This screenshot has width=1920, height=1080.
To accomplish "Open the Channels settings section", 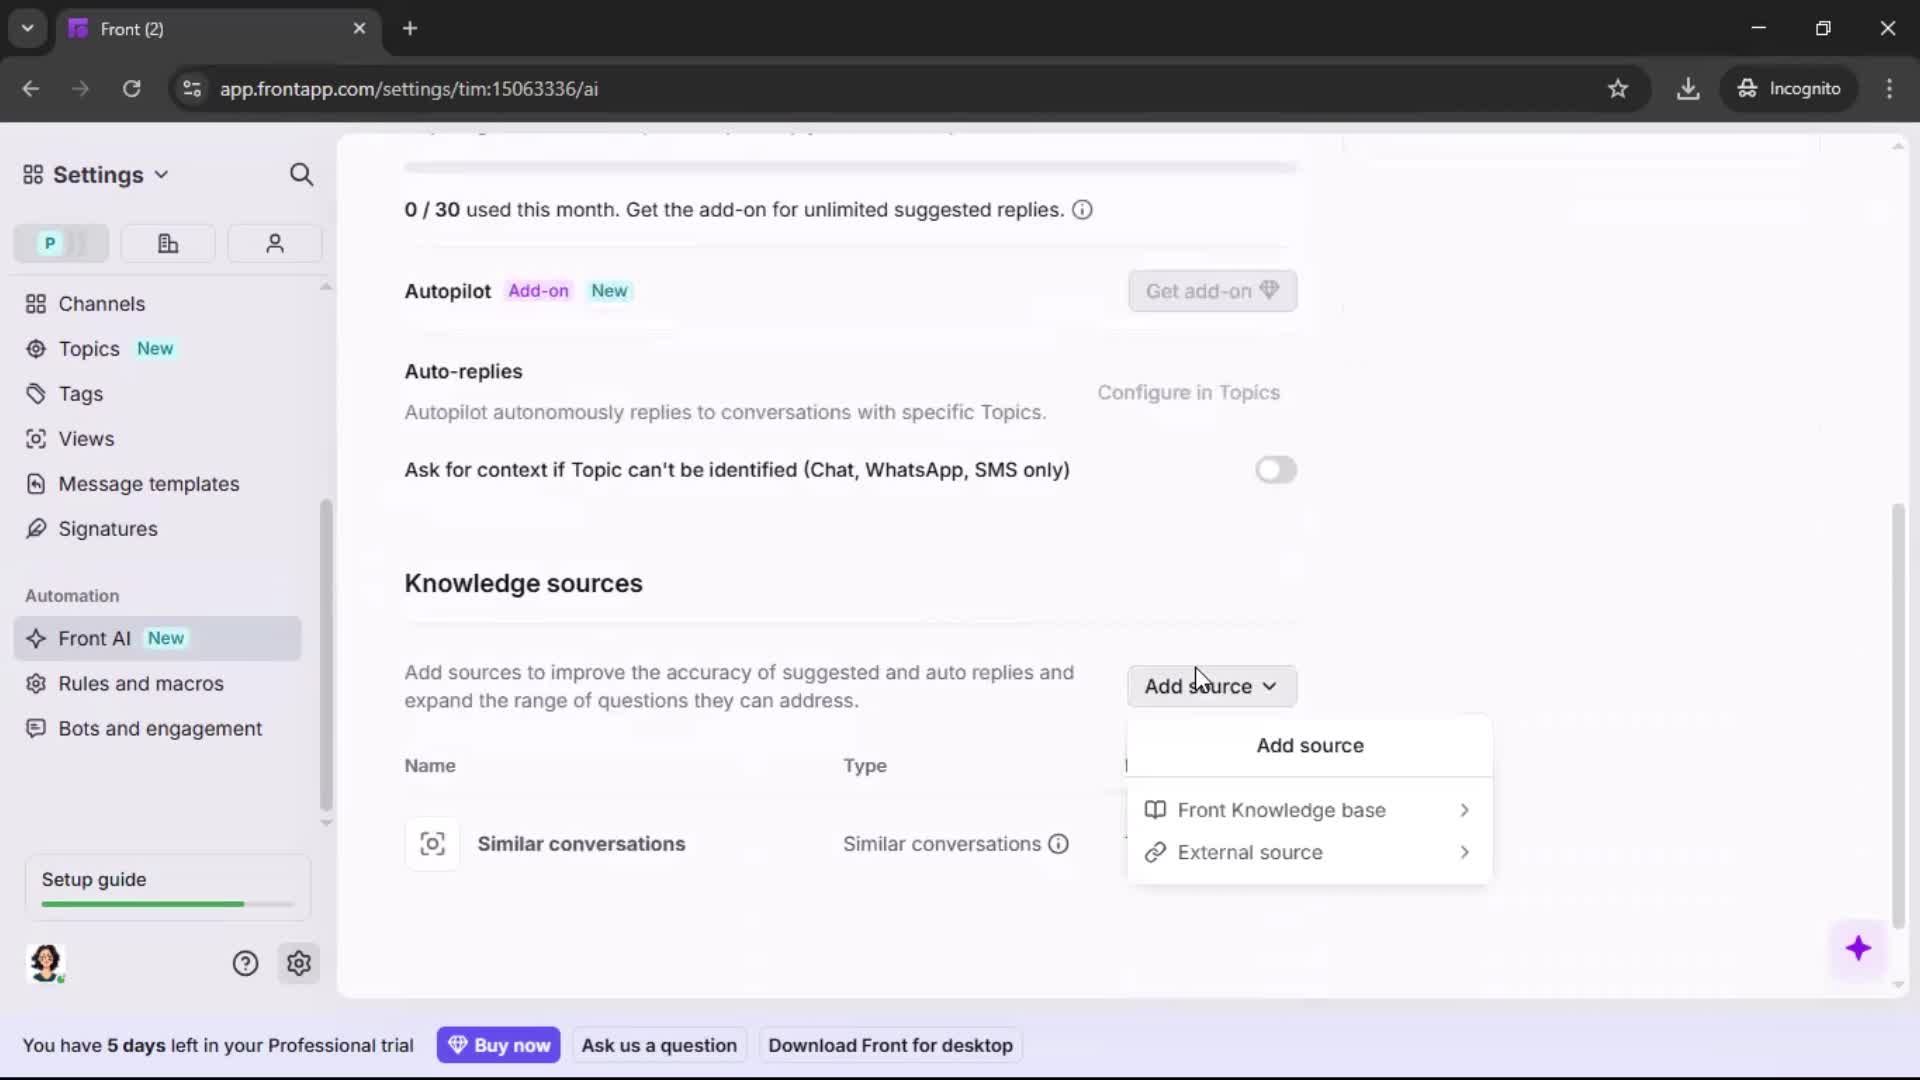I will 99,303.
